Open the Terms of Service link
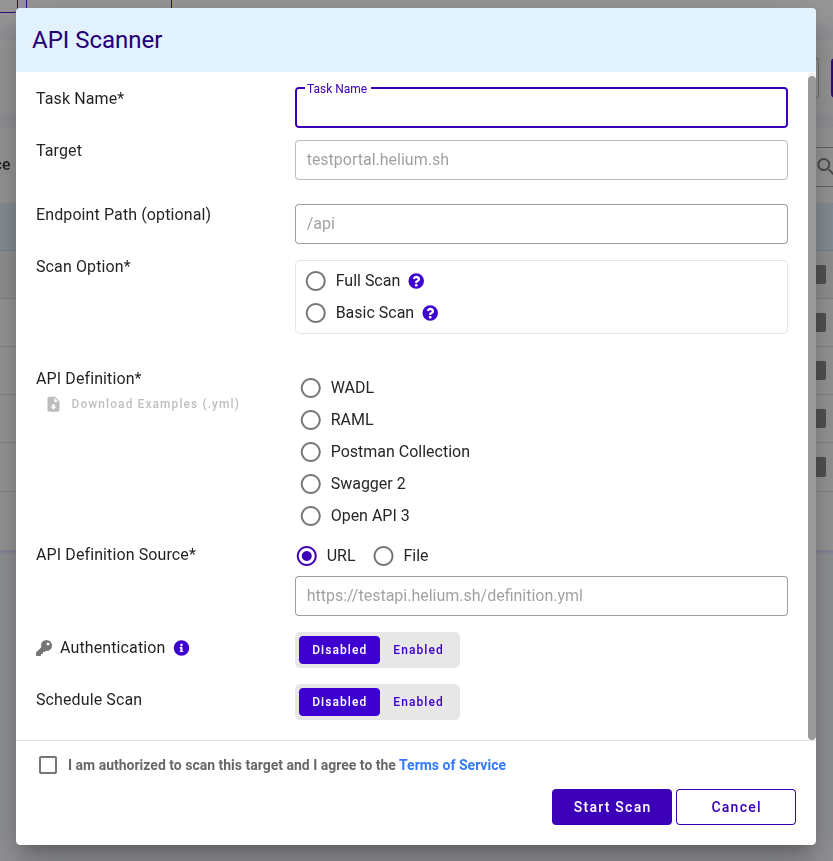This screenshot has width=833, height=861. (452, 764)
